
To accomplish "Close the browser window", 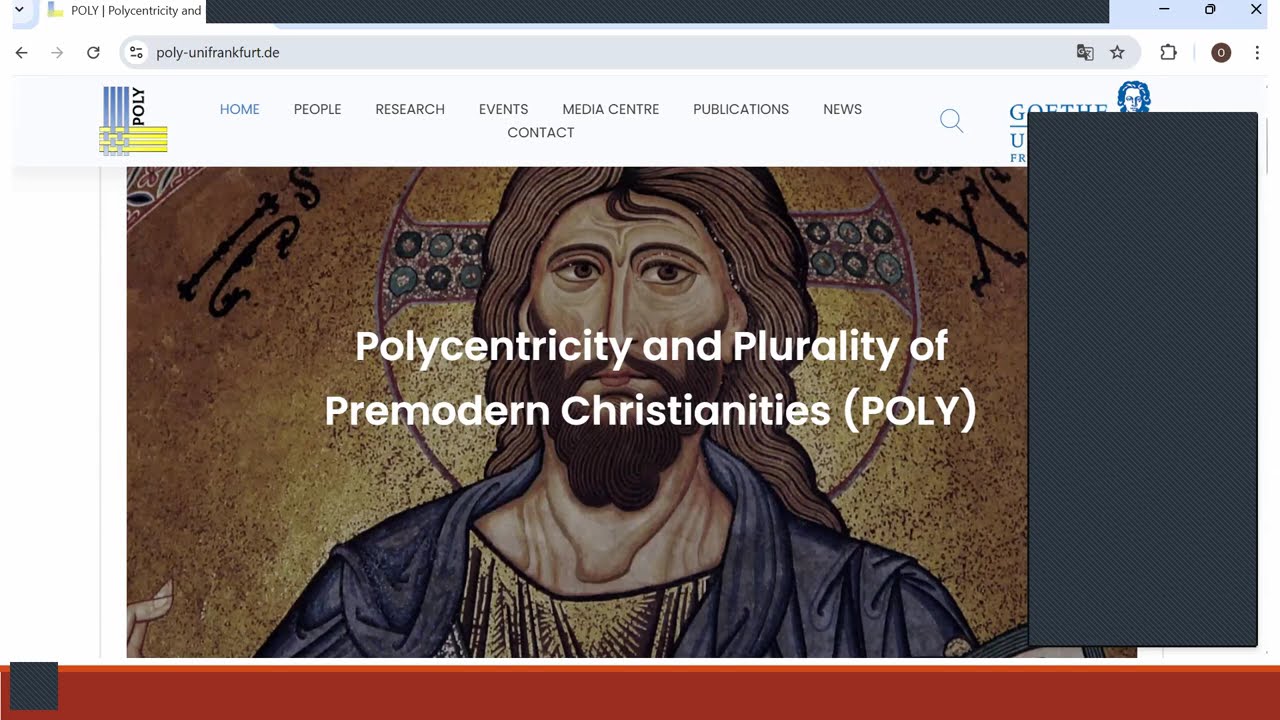I will point(1256,10).
